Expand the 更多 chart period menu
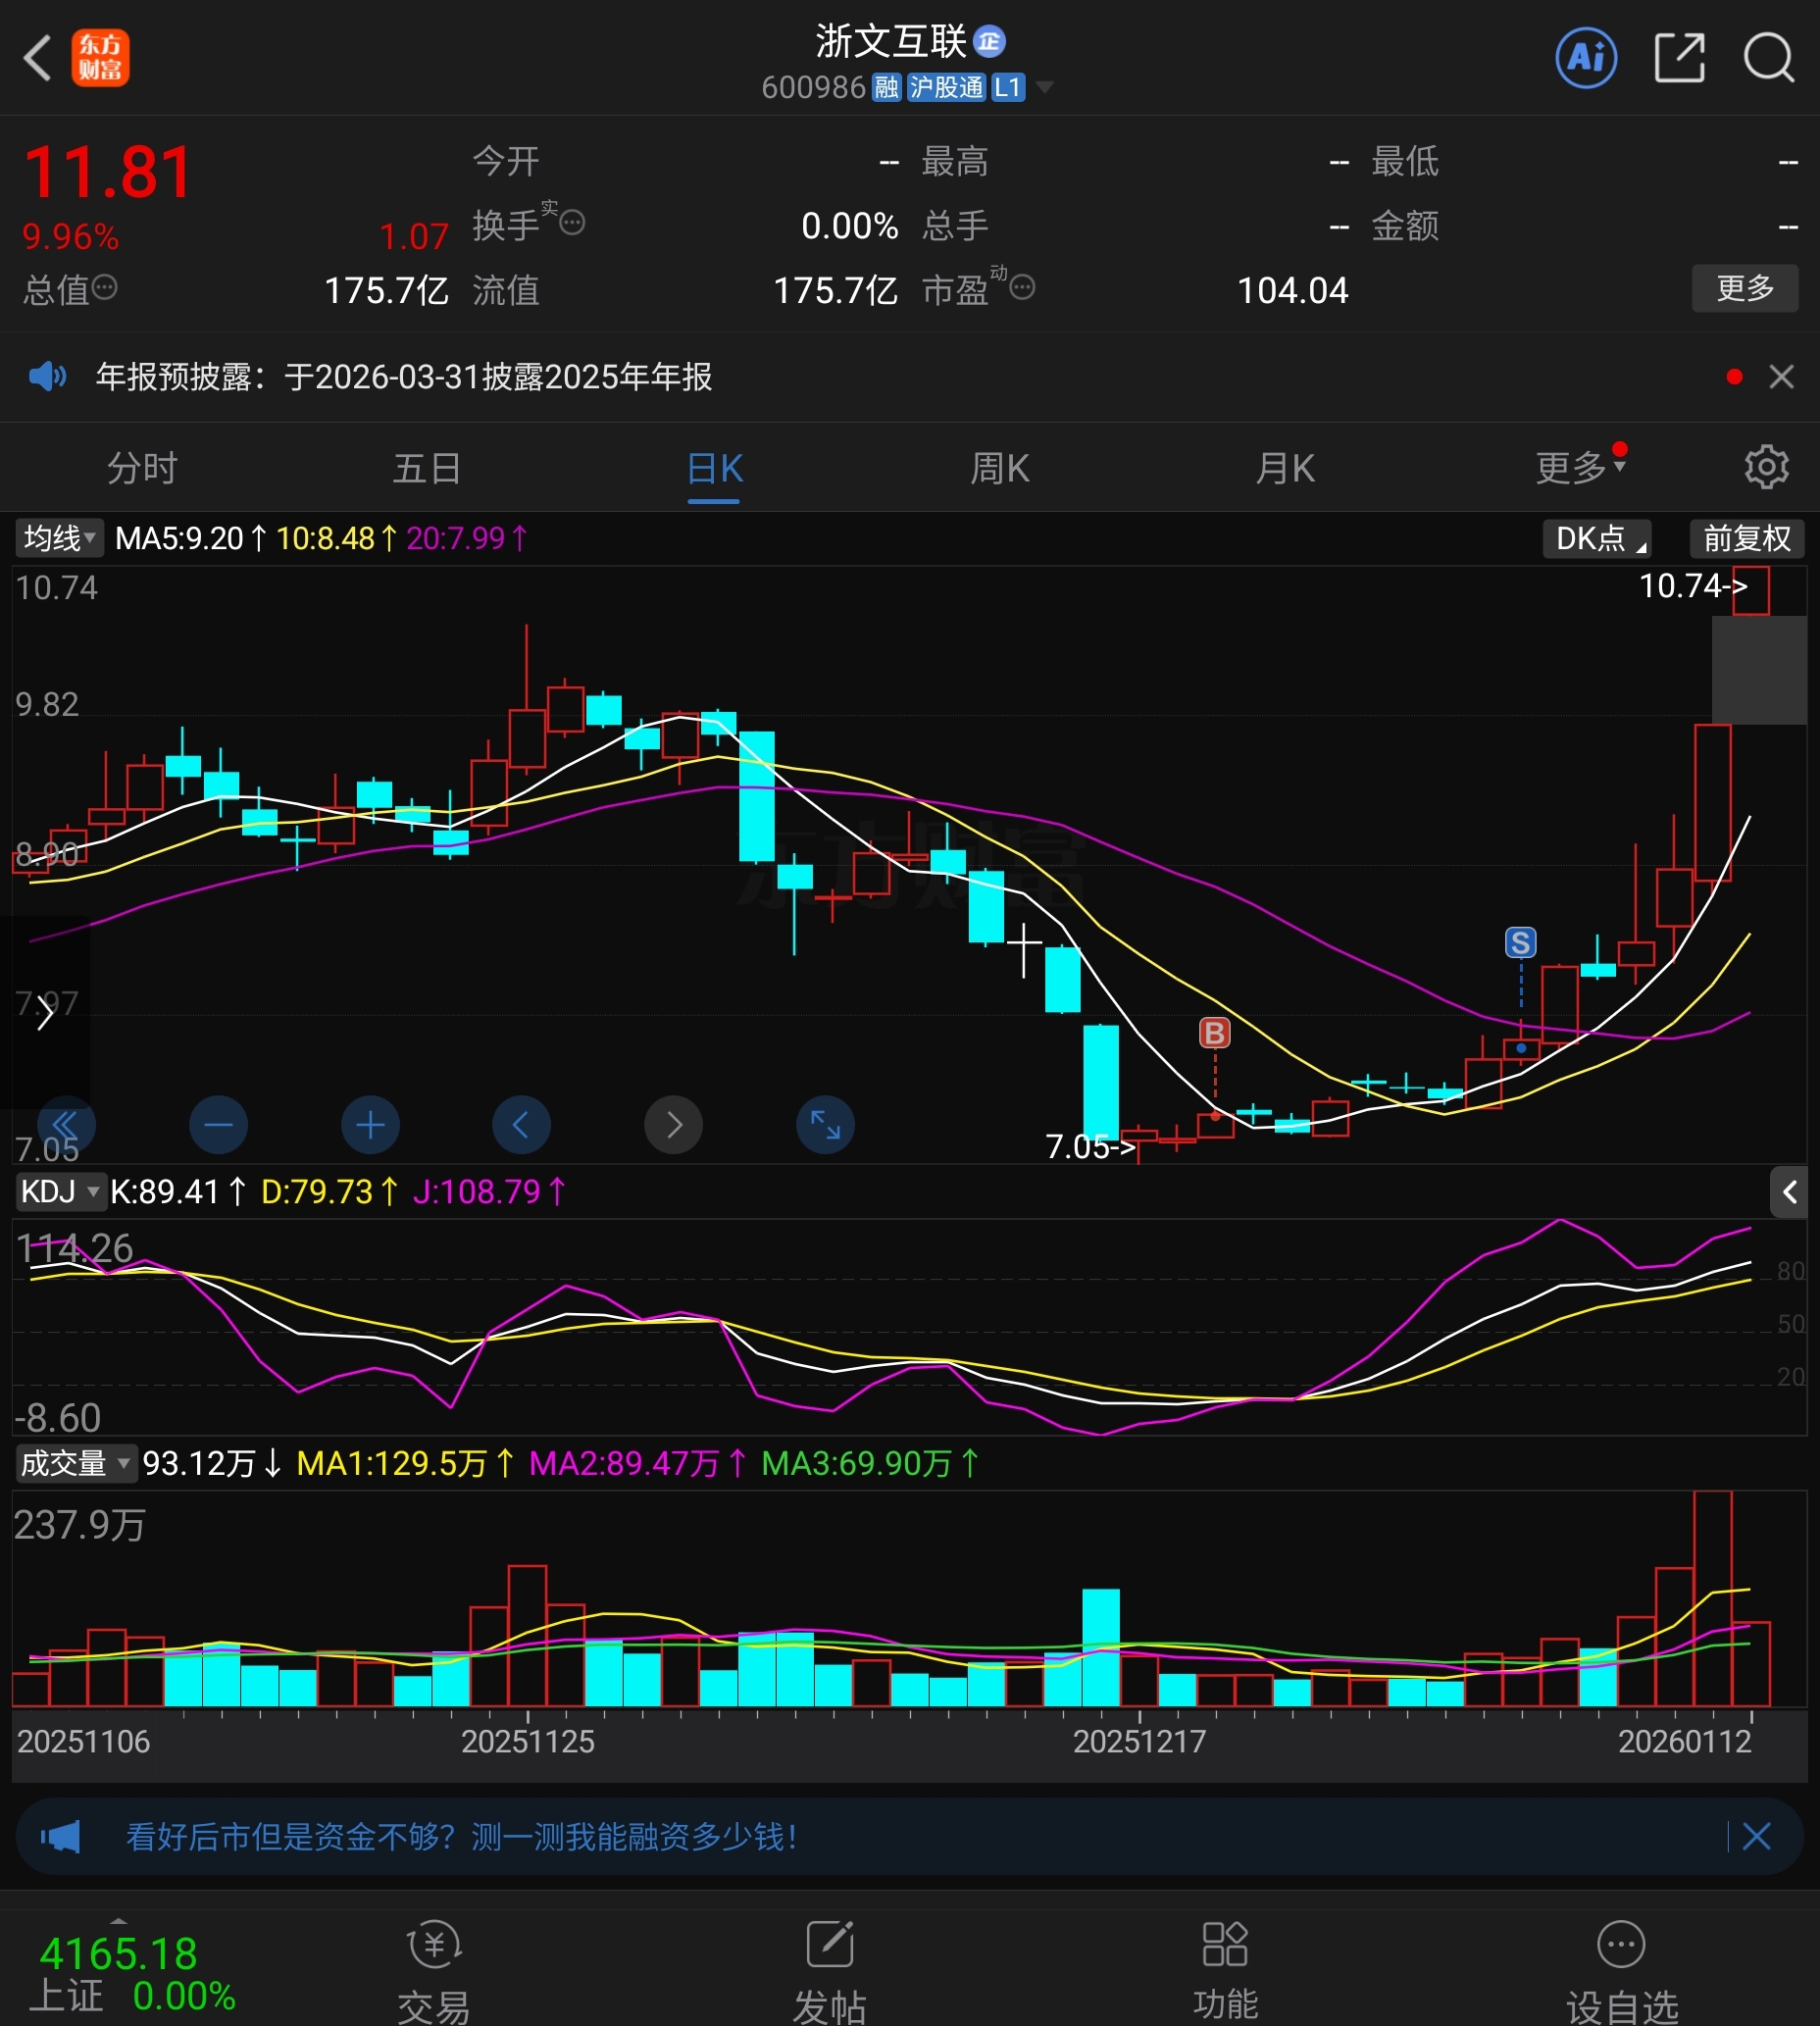This screenshot has width=1820, height=2026. click(1580, 467)
